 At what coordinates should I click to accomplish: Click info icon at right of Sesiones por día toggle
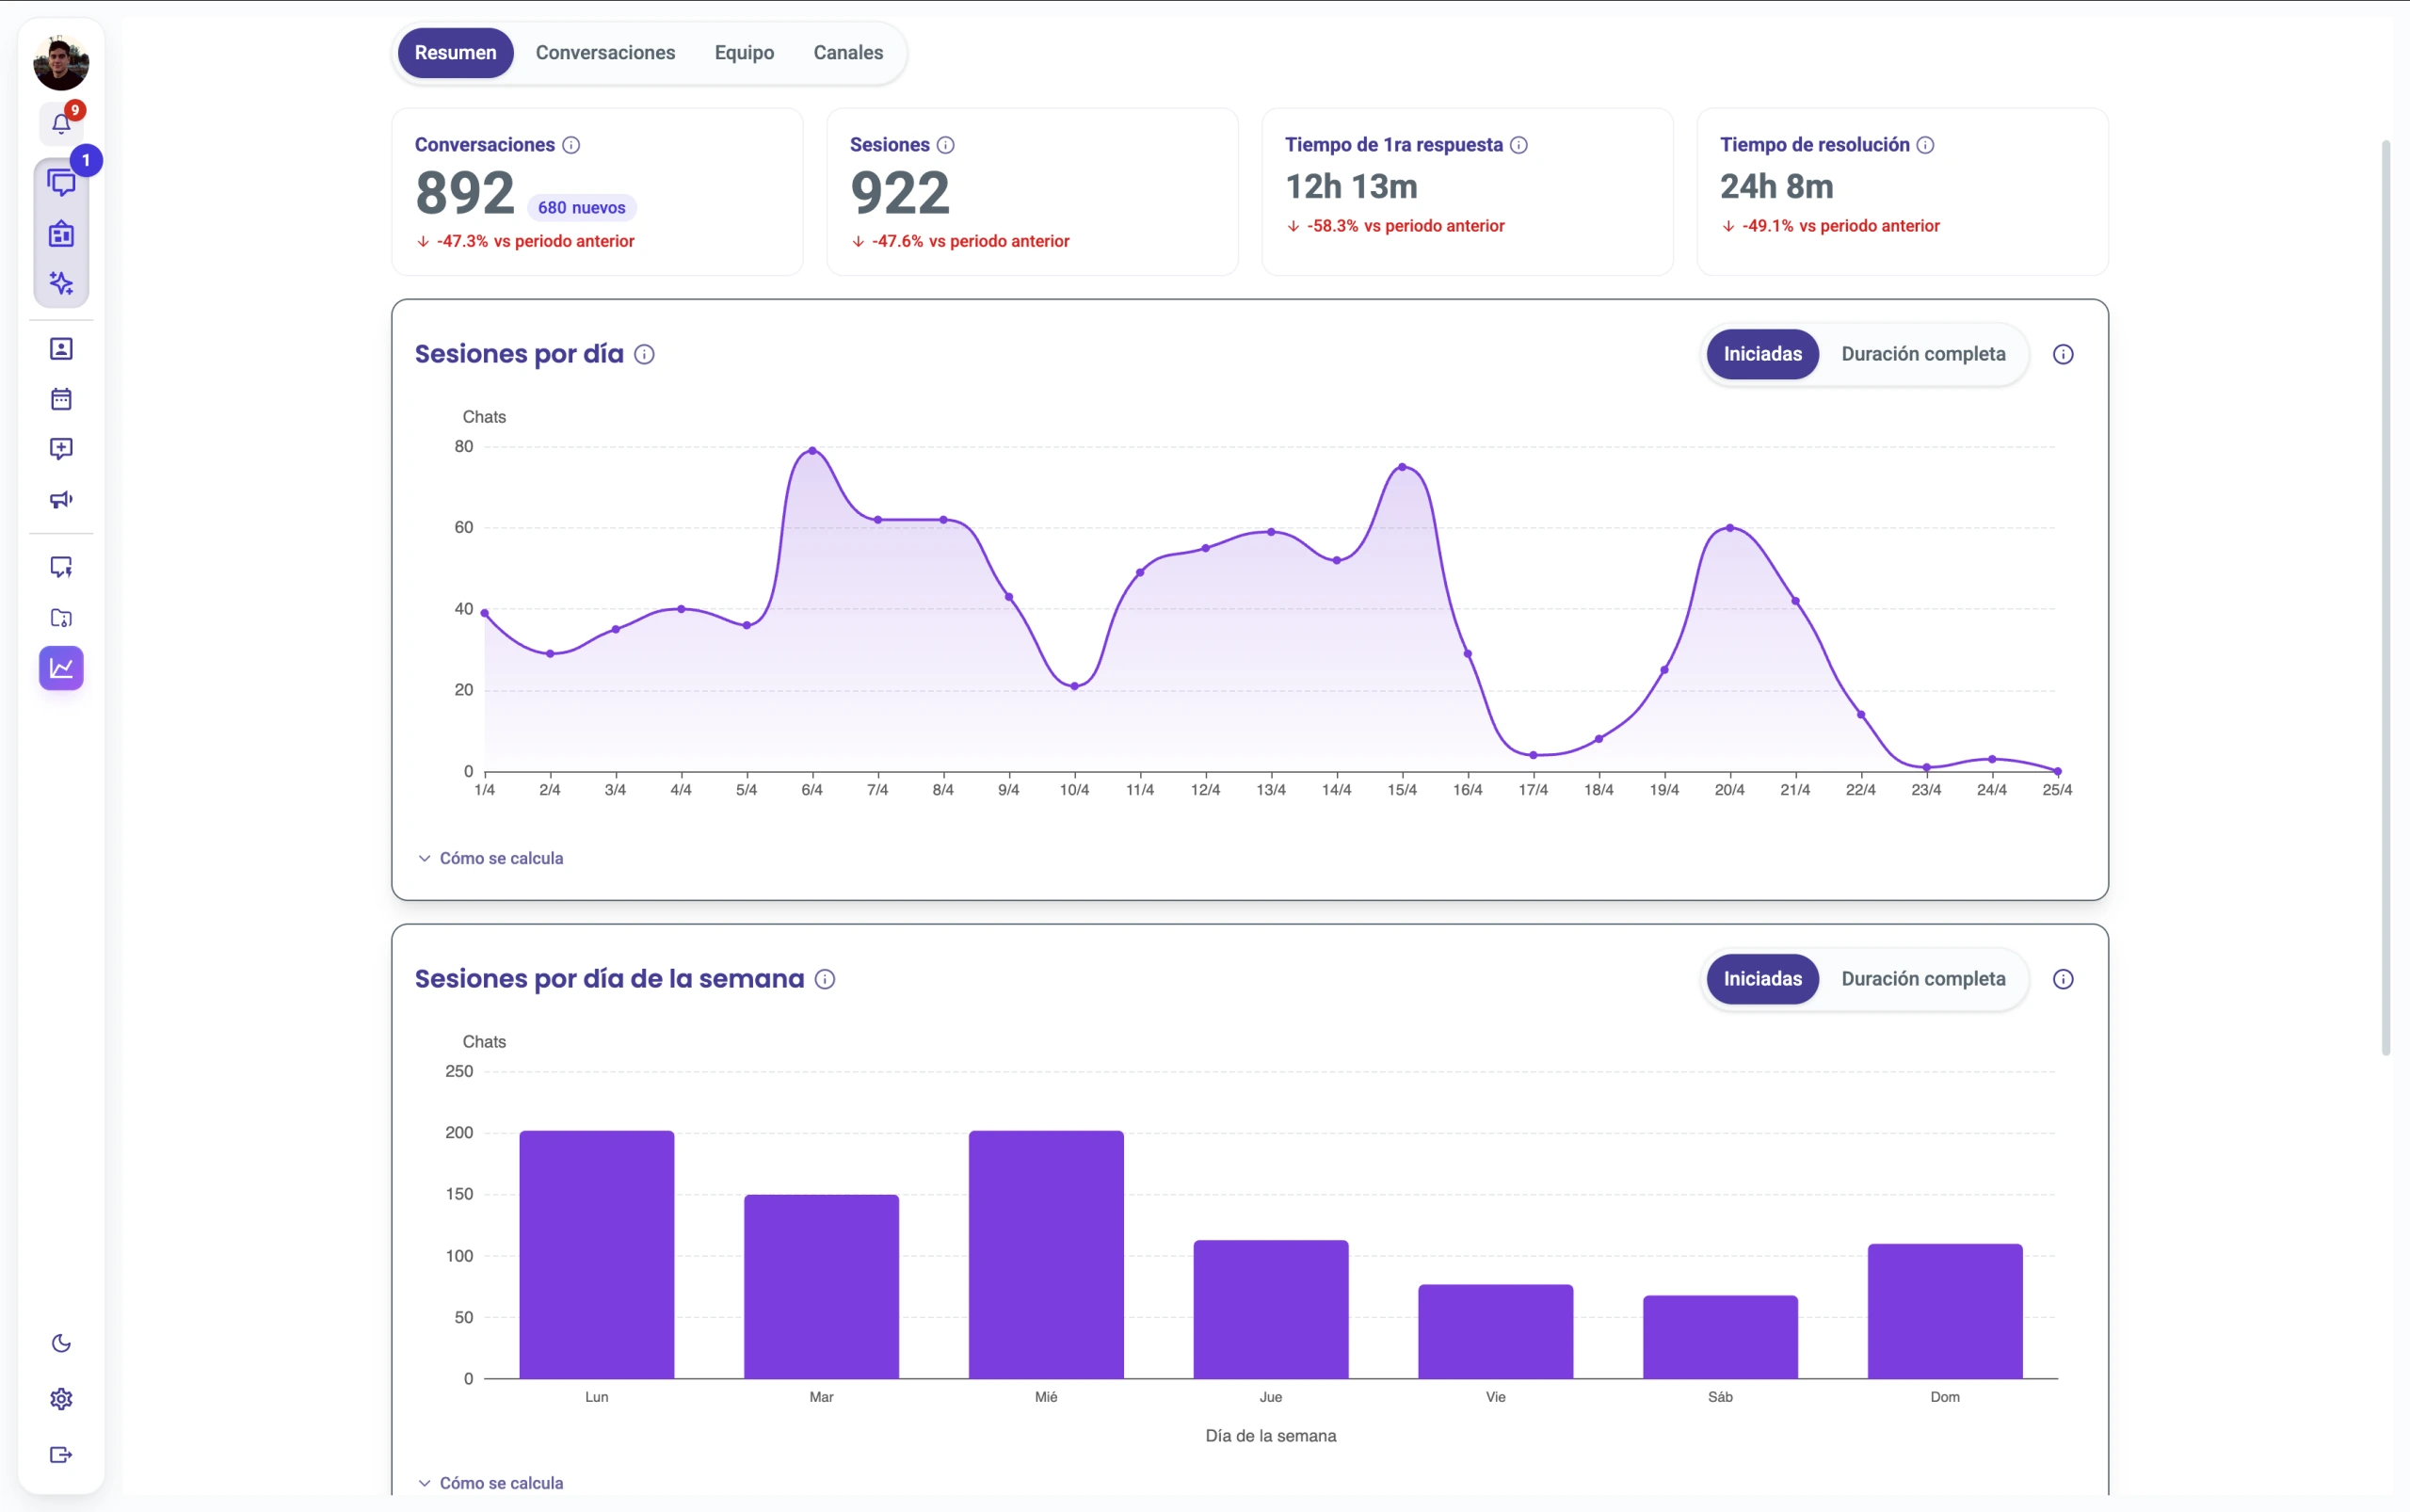point(2063,355)
